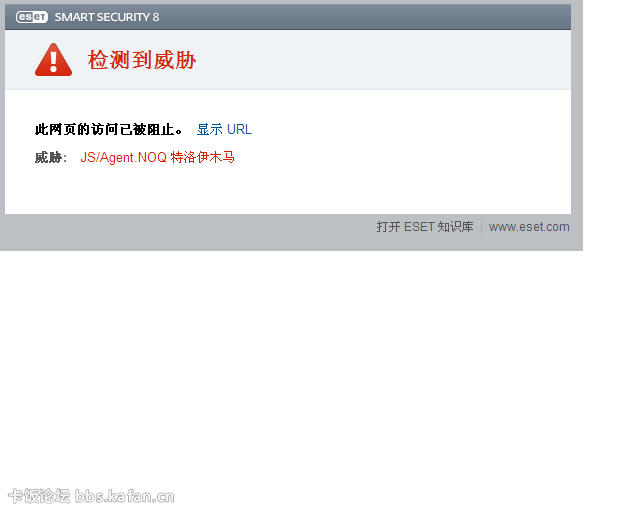The width and height of the screenshot is (640, 512).
Task: Select the JS/Agent.NOQ threat name text
Action: (x=124, y=157)
